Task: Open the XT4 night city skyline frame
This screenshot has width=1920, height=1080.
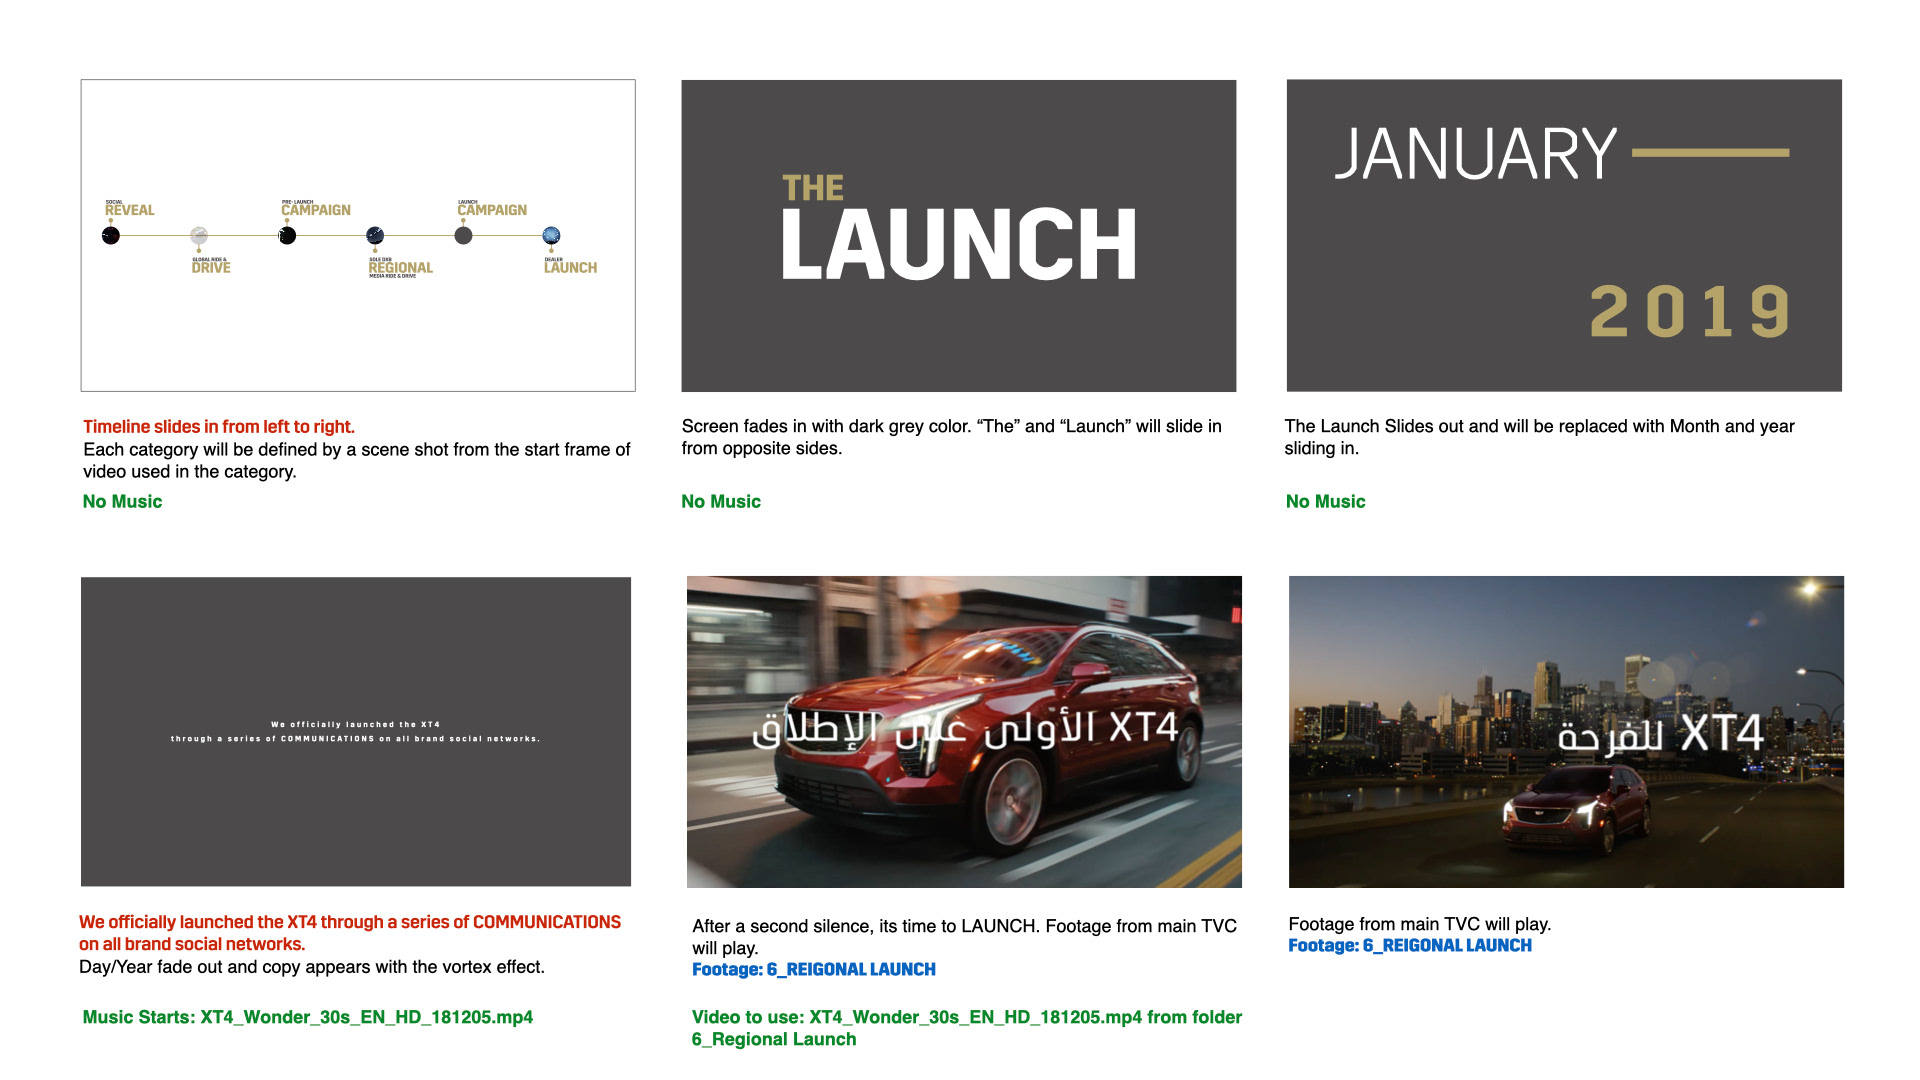Action: point(1565,731)
